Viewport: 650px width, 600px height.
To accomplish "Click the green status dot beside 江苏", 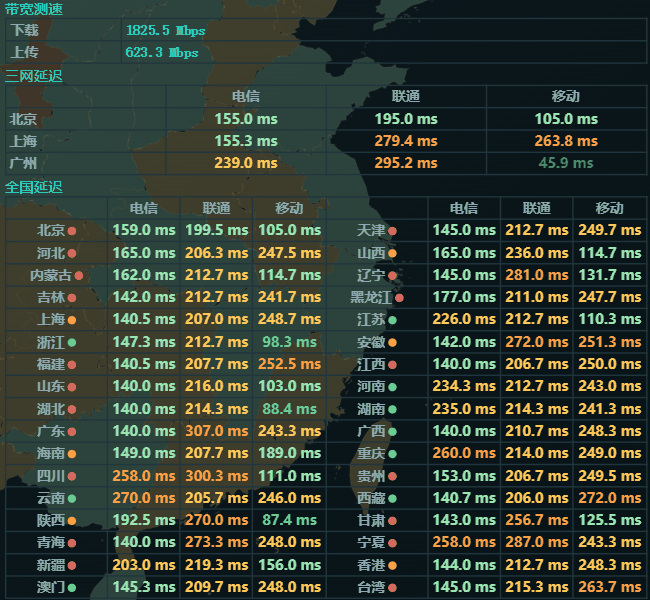I will coord(392,320).
